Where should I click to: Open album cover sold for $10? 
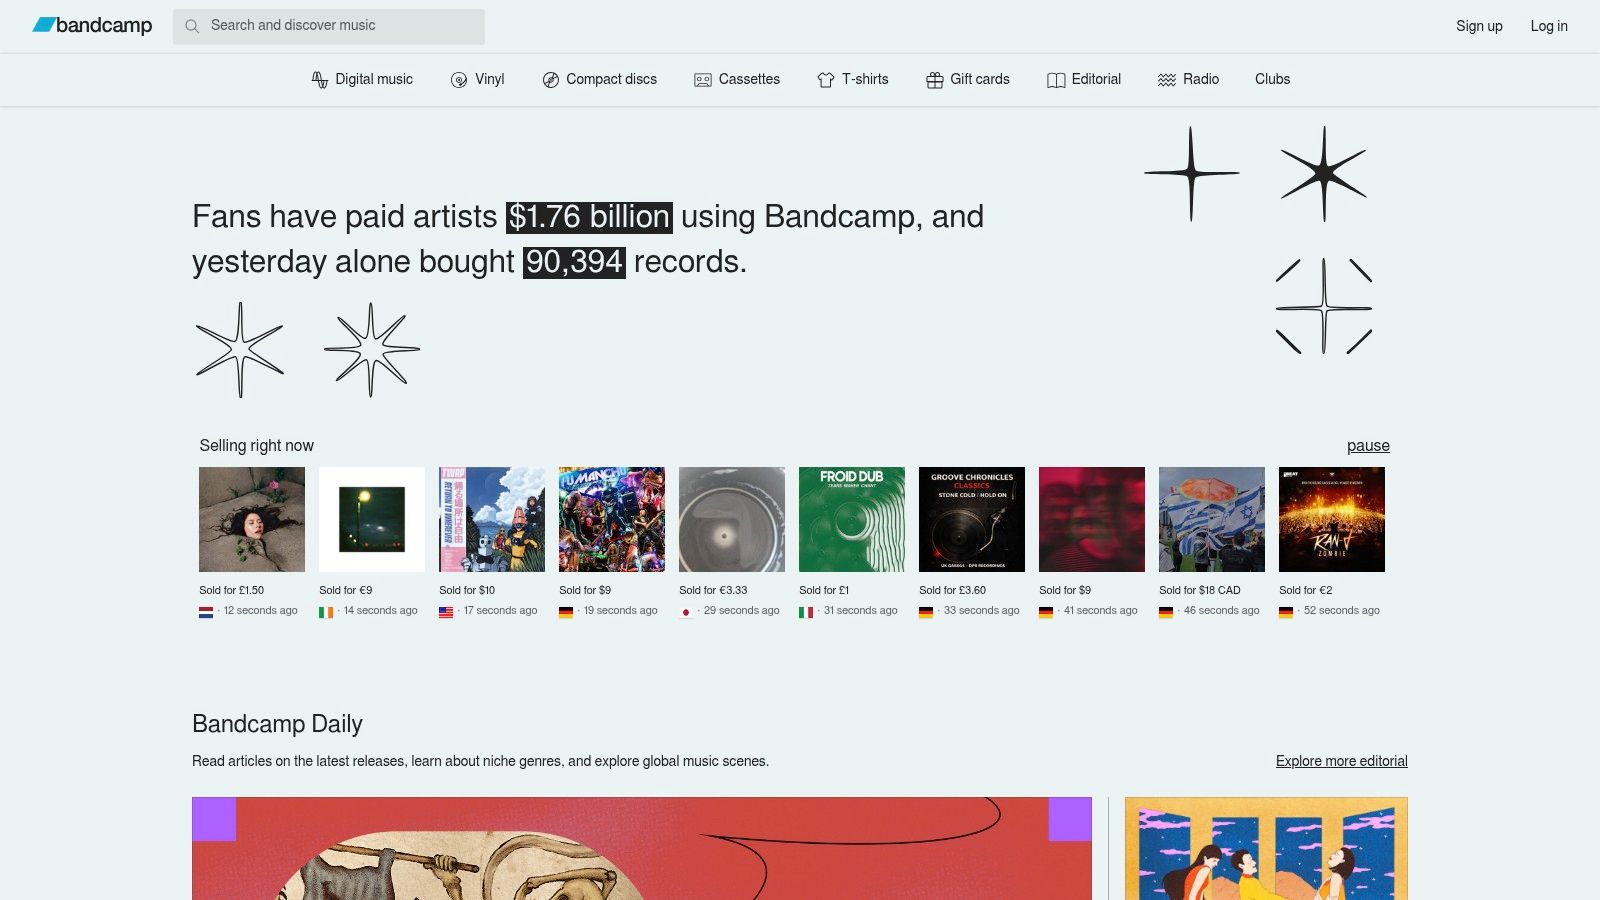point(492,519)
